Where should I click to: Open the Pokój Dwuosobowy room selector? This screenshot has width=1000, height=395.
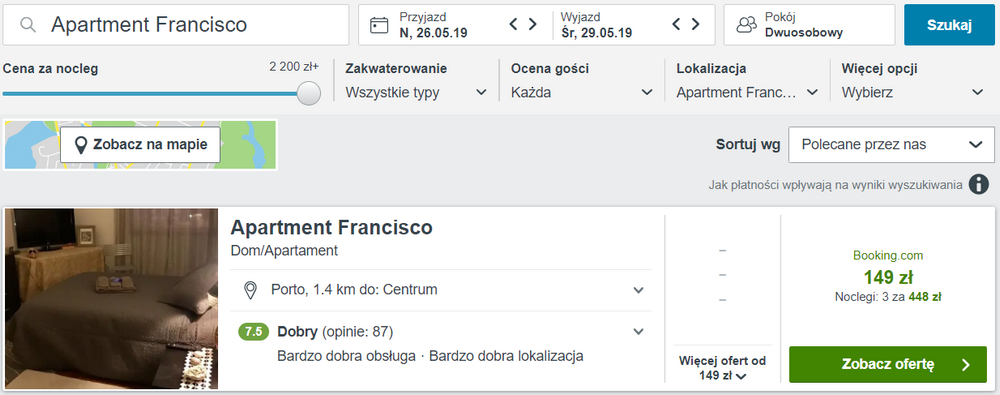pos(809,25)
